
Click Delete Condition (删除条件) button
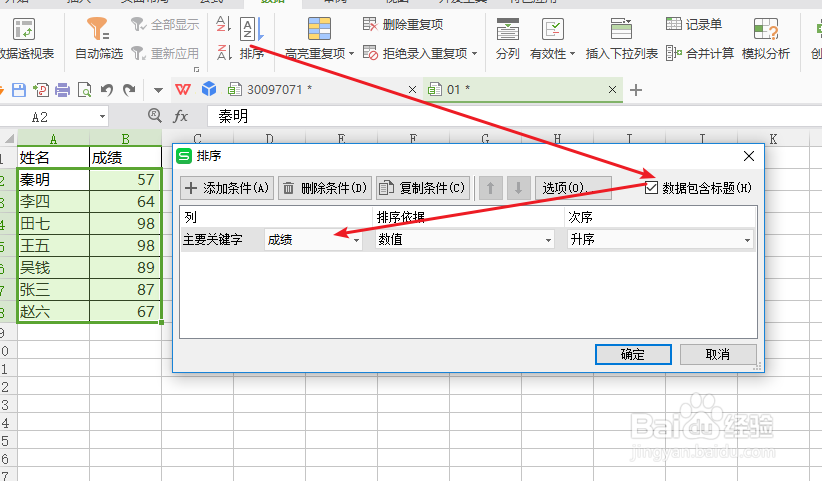tap(325, 188)
